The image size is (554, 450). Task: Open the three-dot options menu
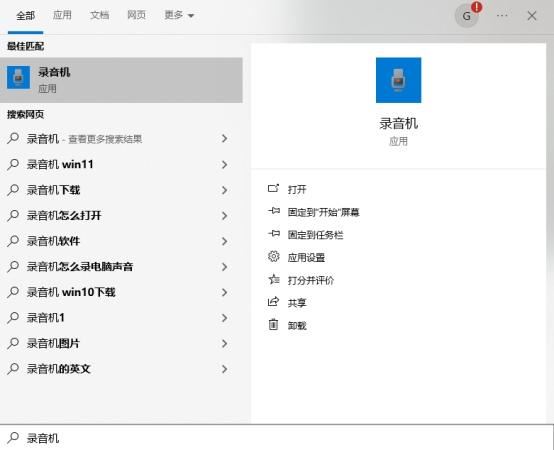click(502, 16)
